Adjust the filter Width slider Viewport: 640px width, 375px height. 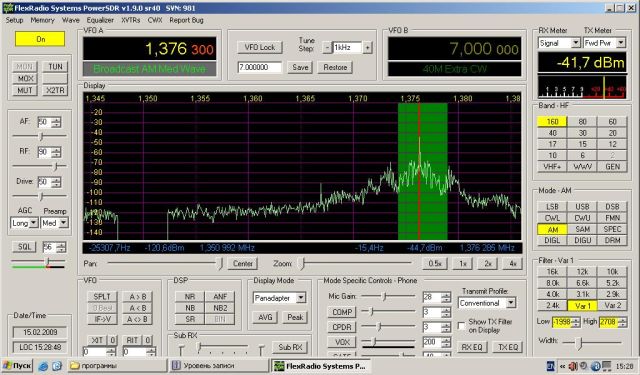coord(592,342)
